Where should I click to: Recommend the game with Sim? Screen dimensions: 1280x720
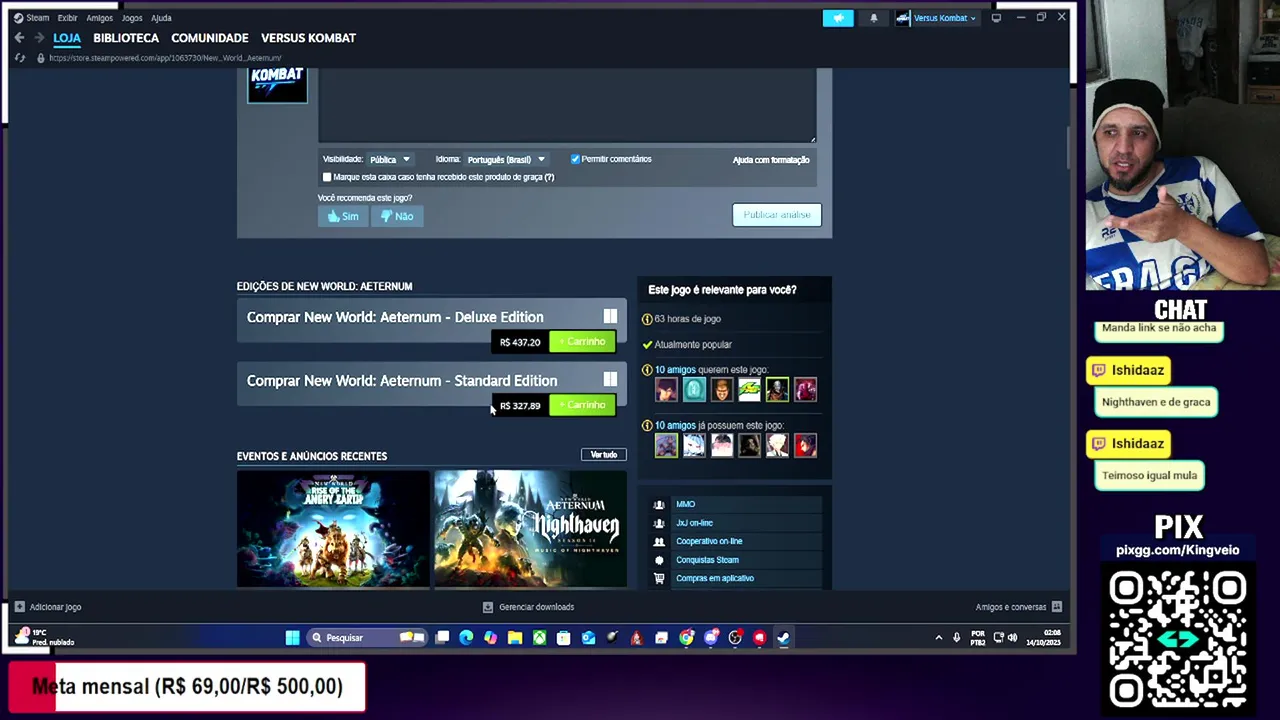tap(343, 216)
